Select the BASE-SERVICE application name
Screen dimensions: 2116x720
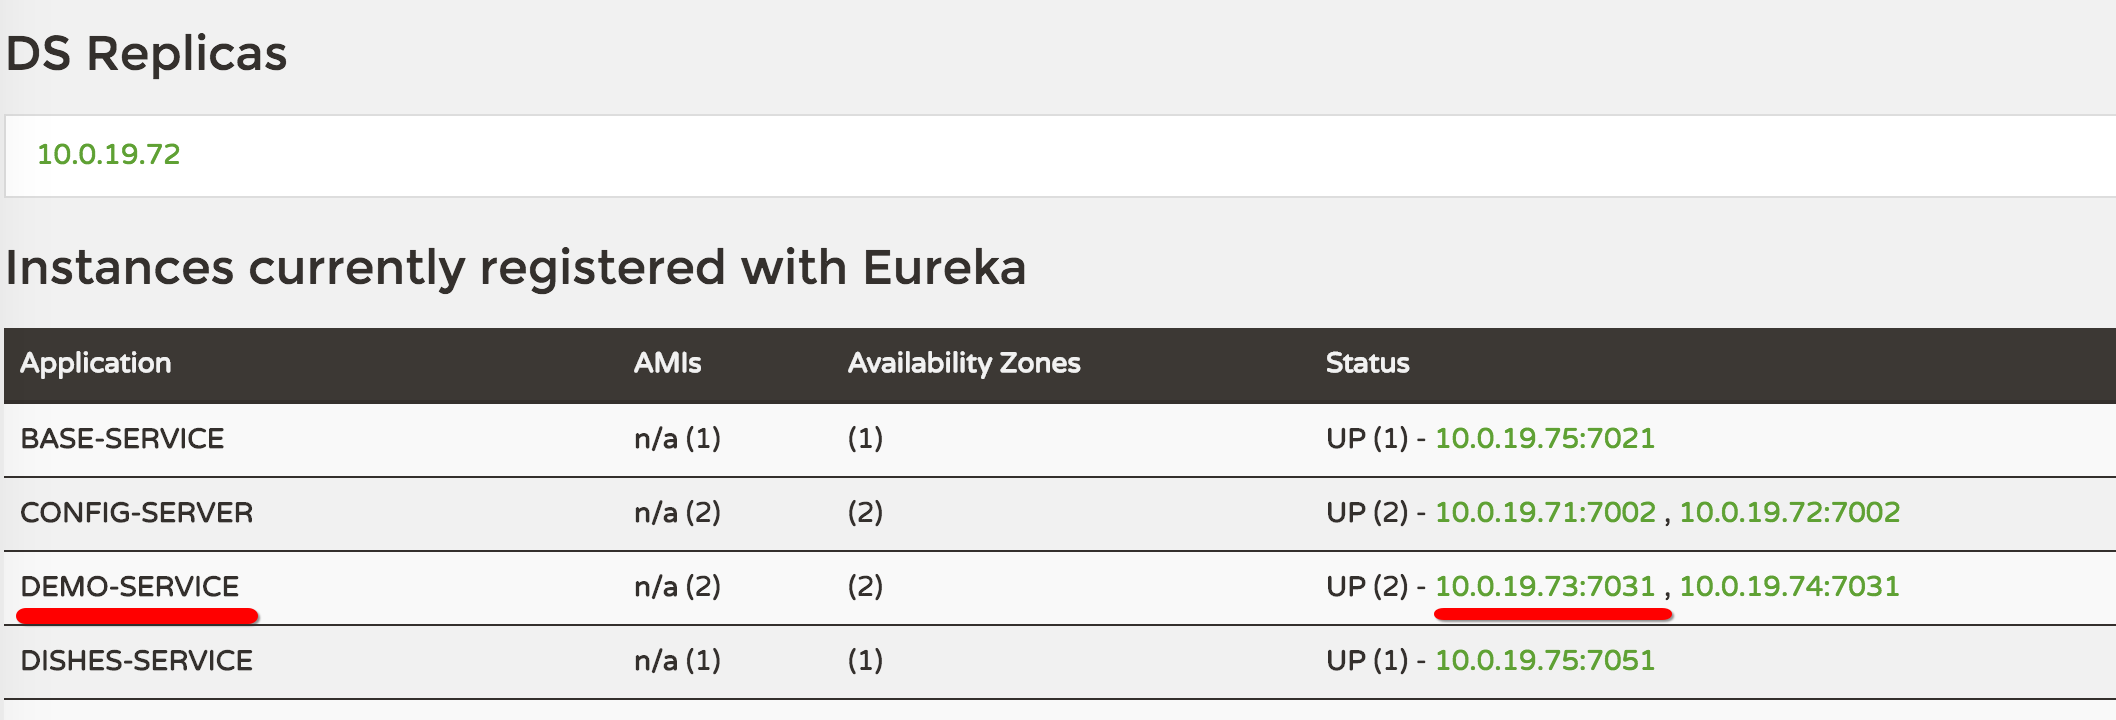click(122, 438)
